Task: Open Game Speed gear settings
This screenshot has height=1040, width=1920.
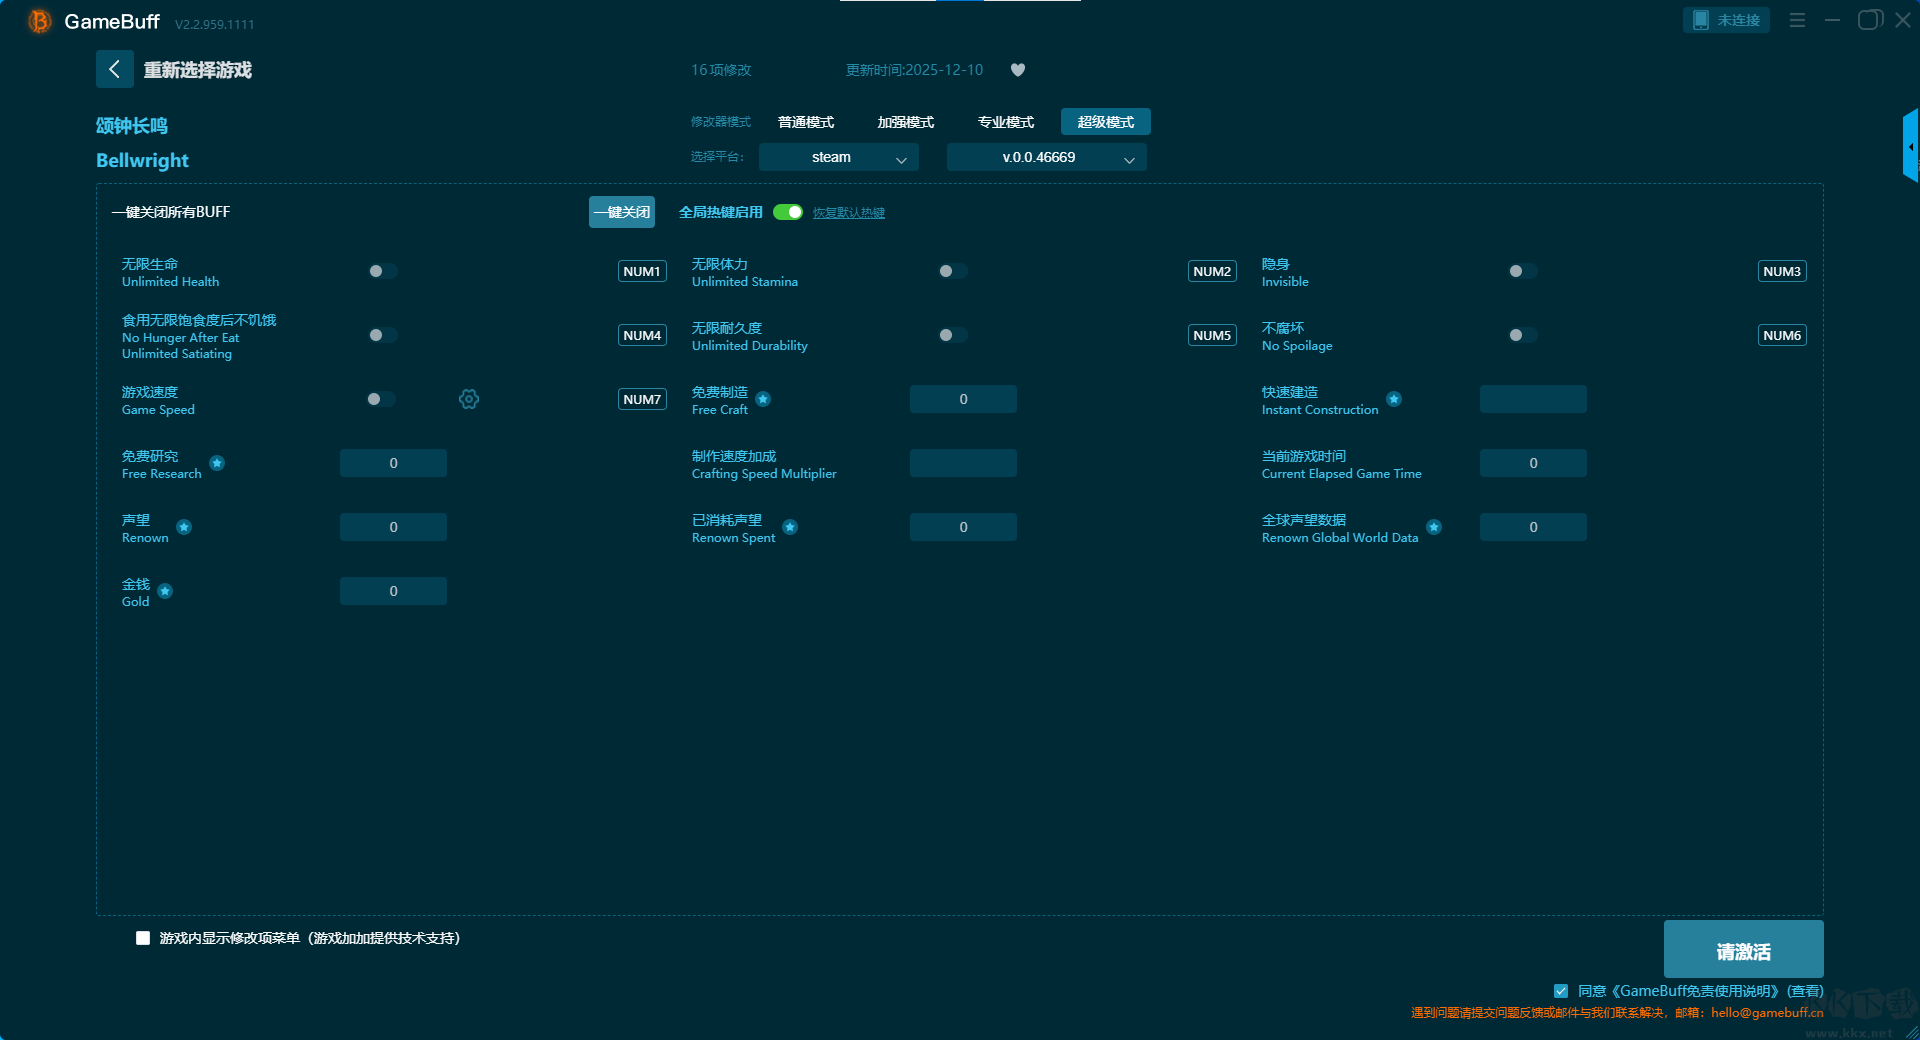Action: click(x=468, y=399)
